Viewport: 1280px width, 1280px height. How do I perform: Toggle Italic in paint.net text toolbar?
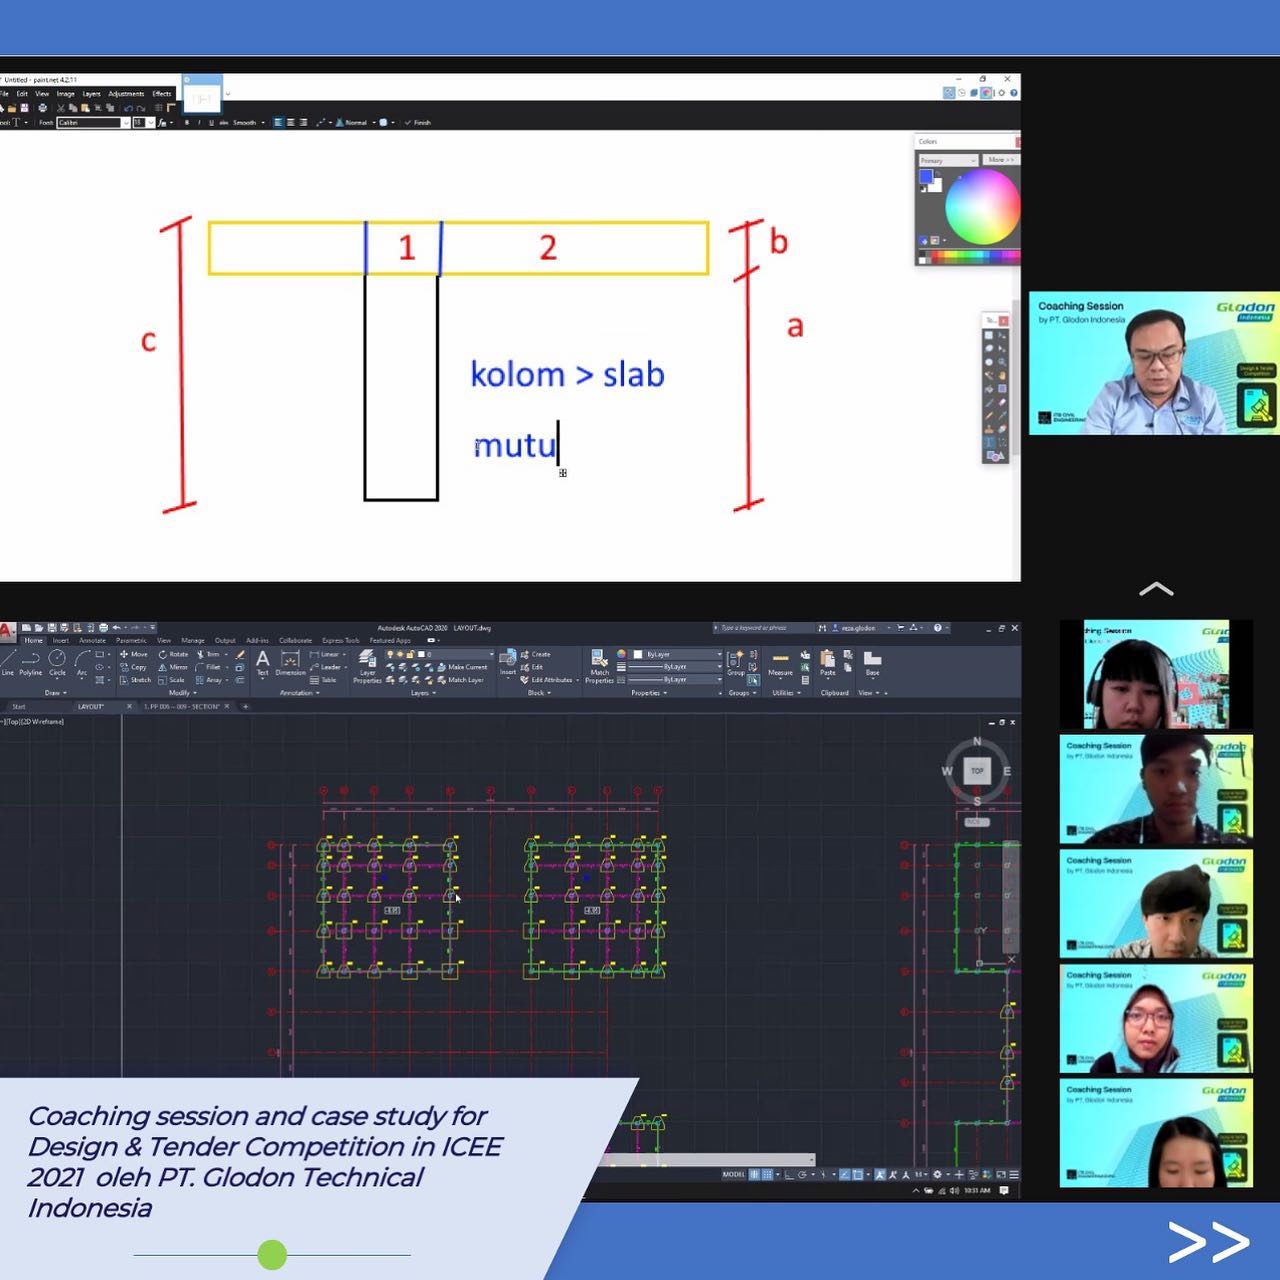click(x=199, y=123)
